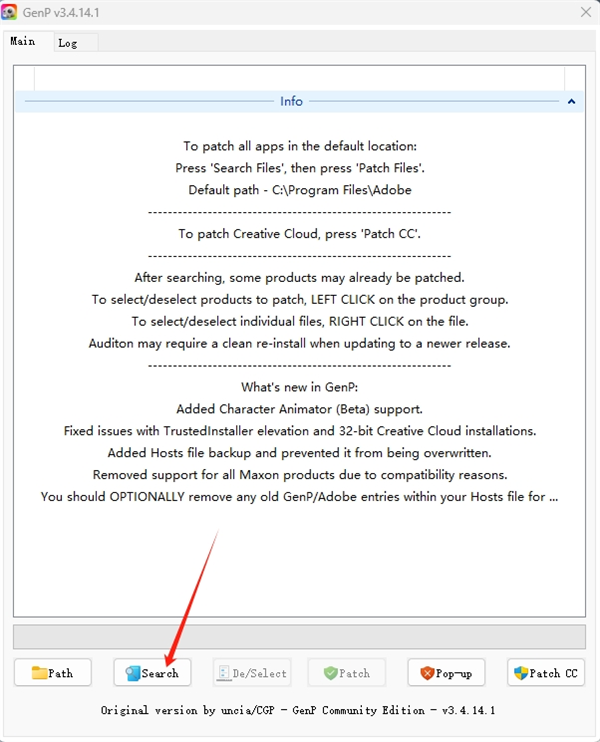Select the 'What's new in GenP:' line

point(300,387)
